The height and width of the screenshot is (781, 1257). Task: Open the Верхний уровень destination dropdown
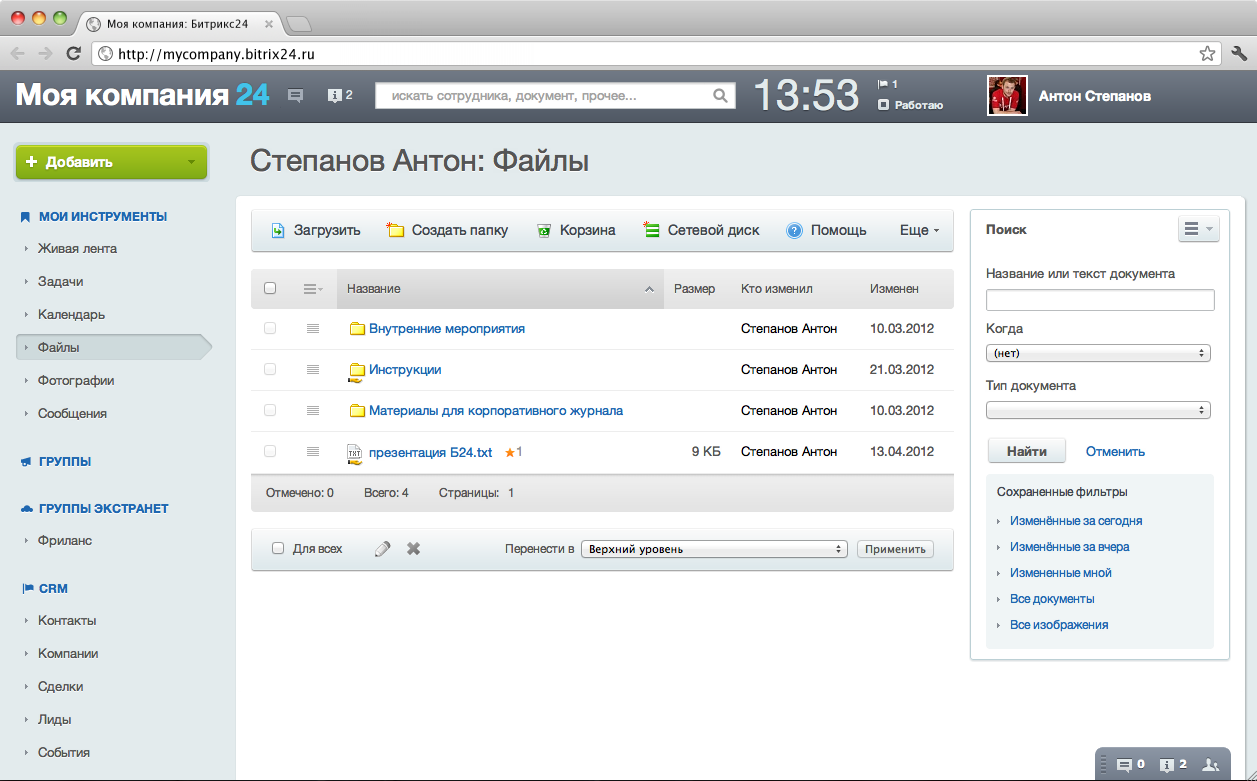pyautogui.click(x=714, y=549)
